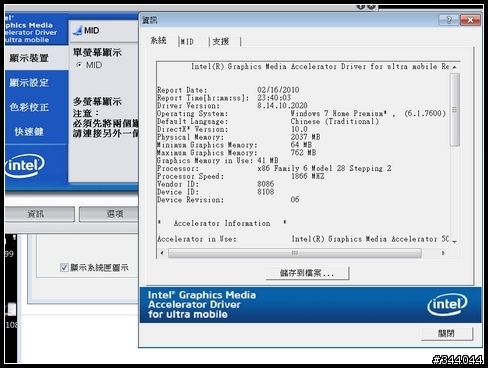Viewport: 488px width, 368px height.
Task: Toggle 顯示系統匣圖示 checkbox
Action: pyautogui.click(x=64, y=267)
